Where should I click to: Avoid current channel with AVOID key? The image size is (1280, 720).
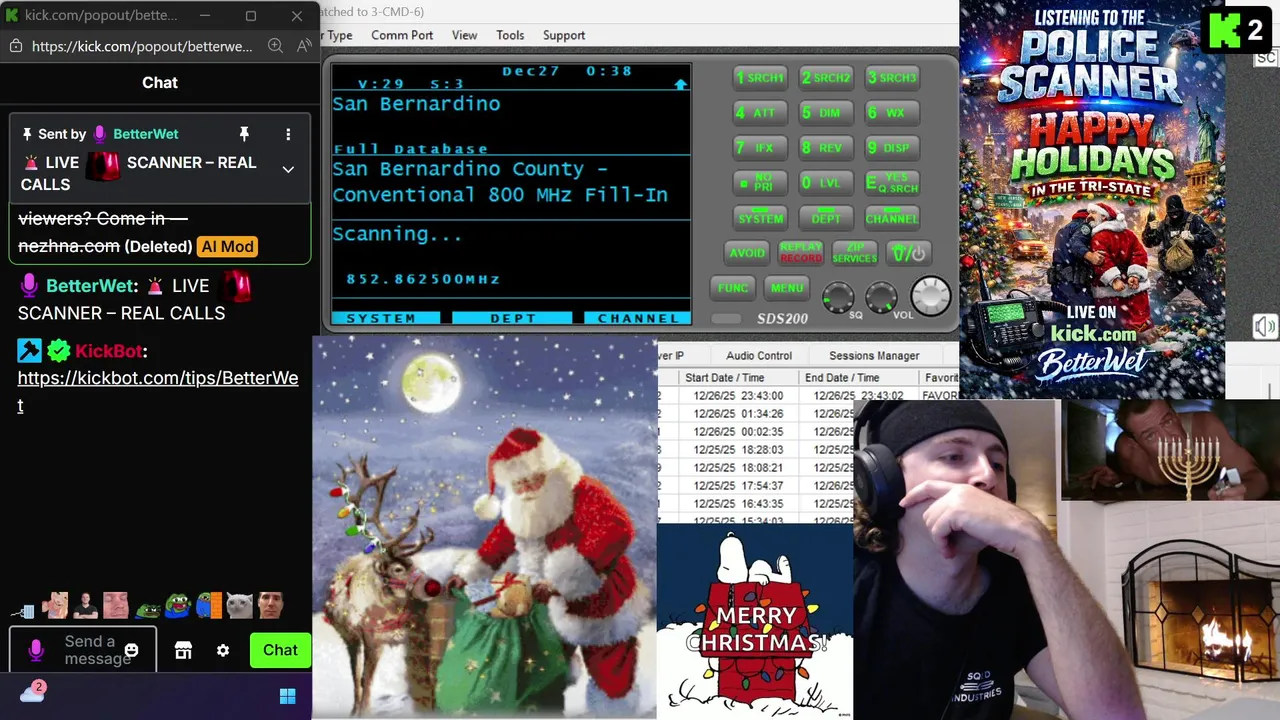point(747,253)
